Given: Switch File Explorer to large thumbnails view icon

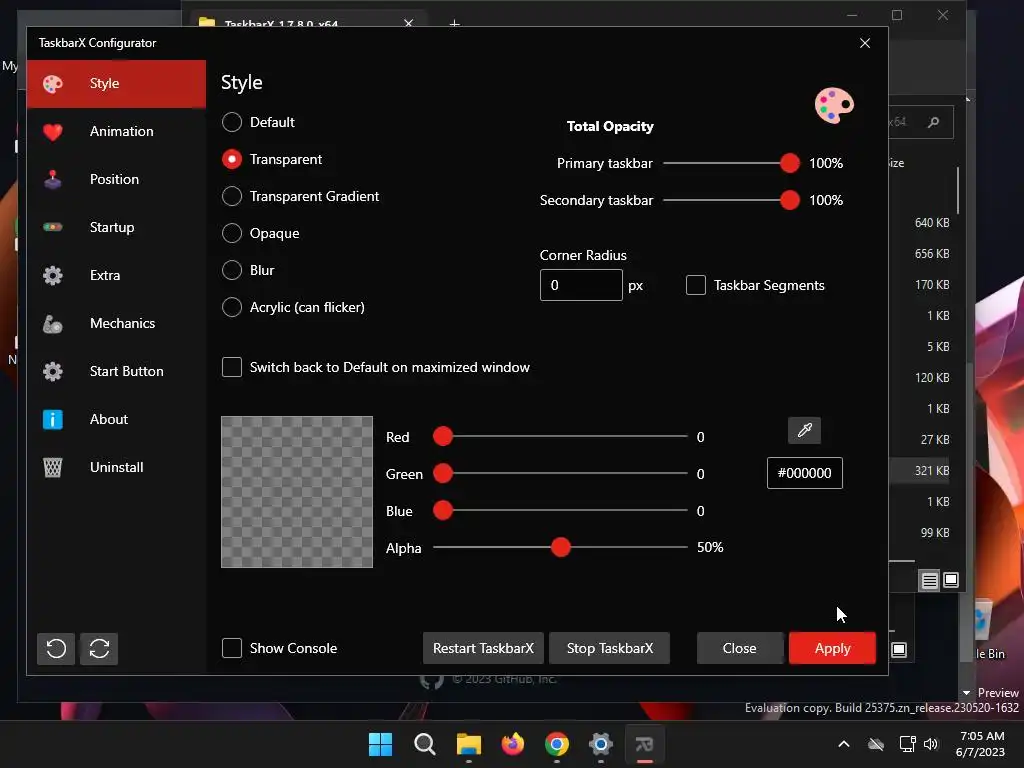Looking at the screenshot, I should [x=951, y=580].
